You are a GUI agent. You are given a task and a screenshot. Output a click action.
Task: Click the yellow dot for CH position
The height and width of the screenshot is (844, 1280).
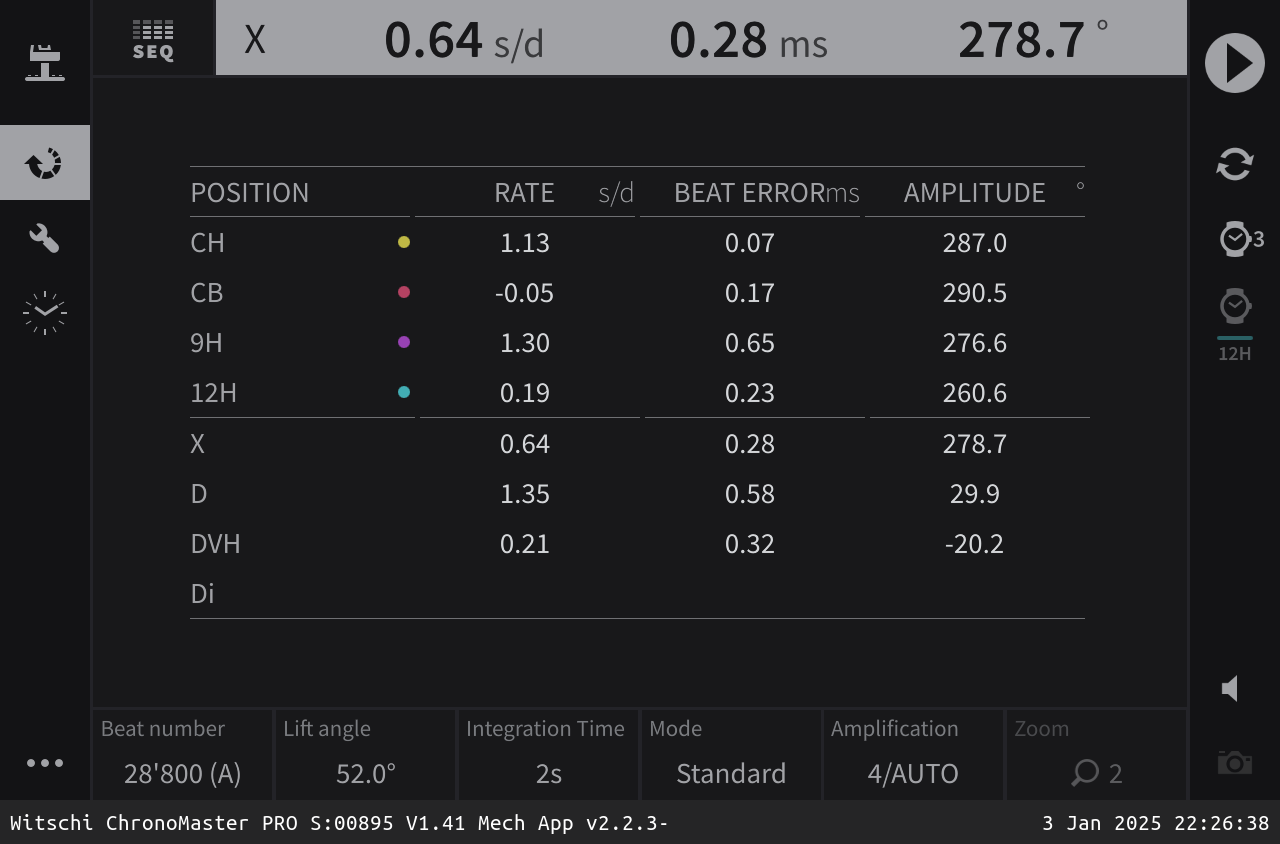pos(404,242)
